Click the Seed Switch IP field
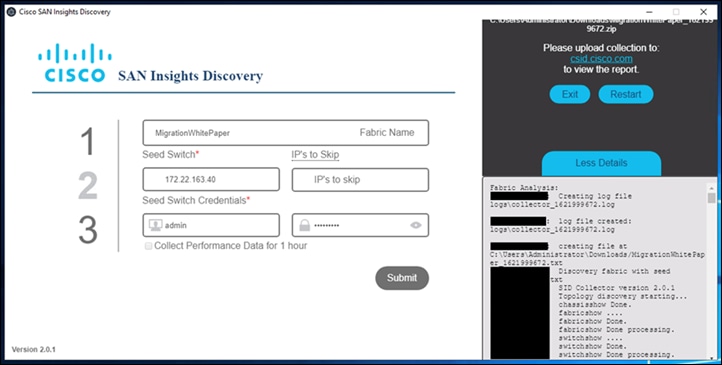 coord(211,180)
